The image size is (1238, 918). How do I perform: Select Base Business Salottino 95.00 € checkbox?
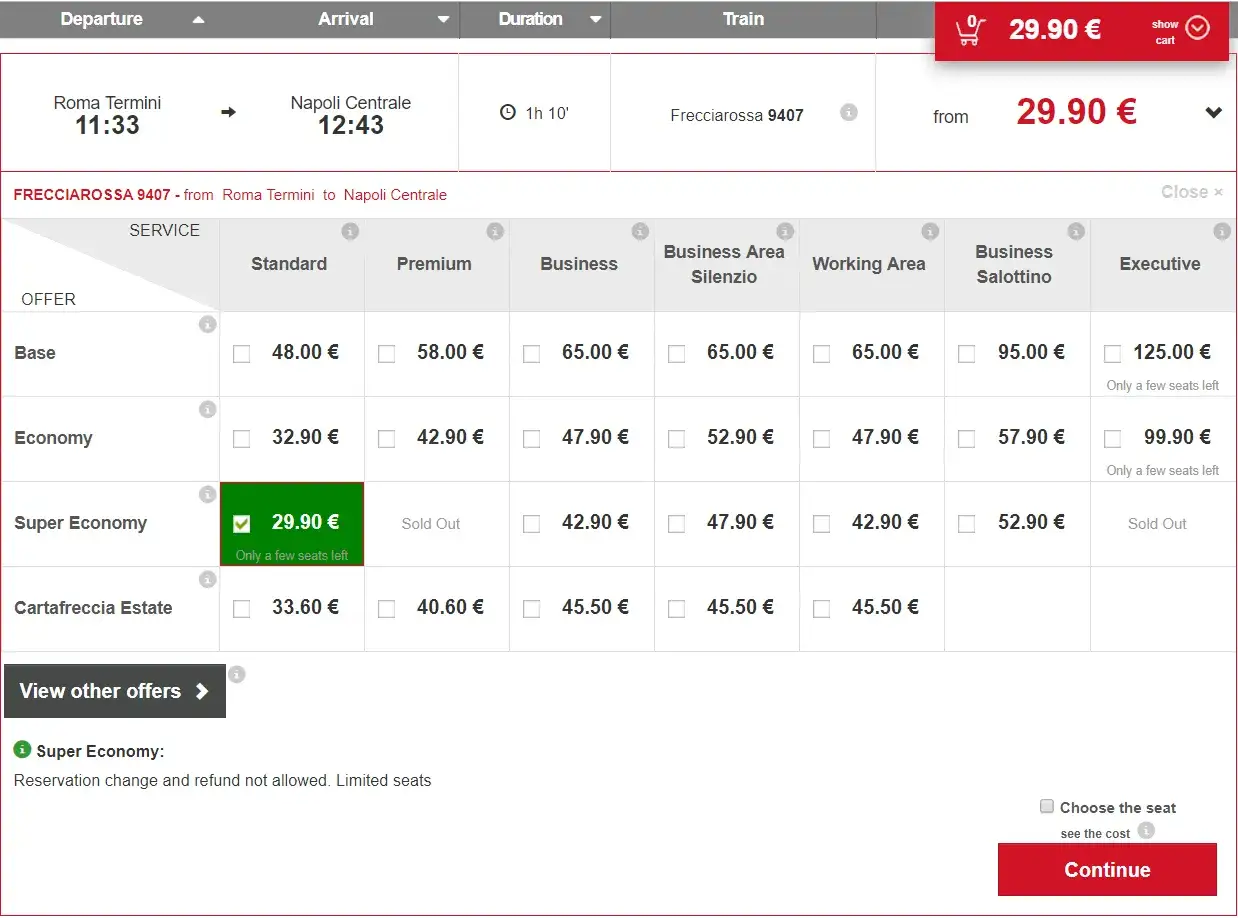[967, 354]
